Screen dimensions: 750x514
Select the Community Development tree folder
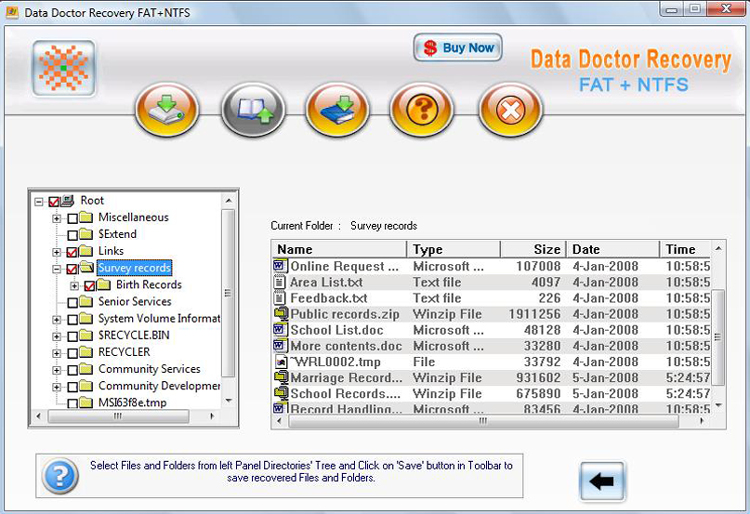(x=159, y=386)
